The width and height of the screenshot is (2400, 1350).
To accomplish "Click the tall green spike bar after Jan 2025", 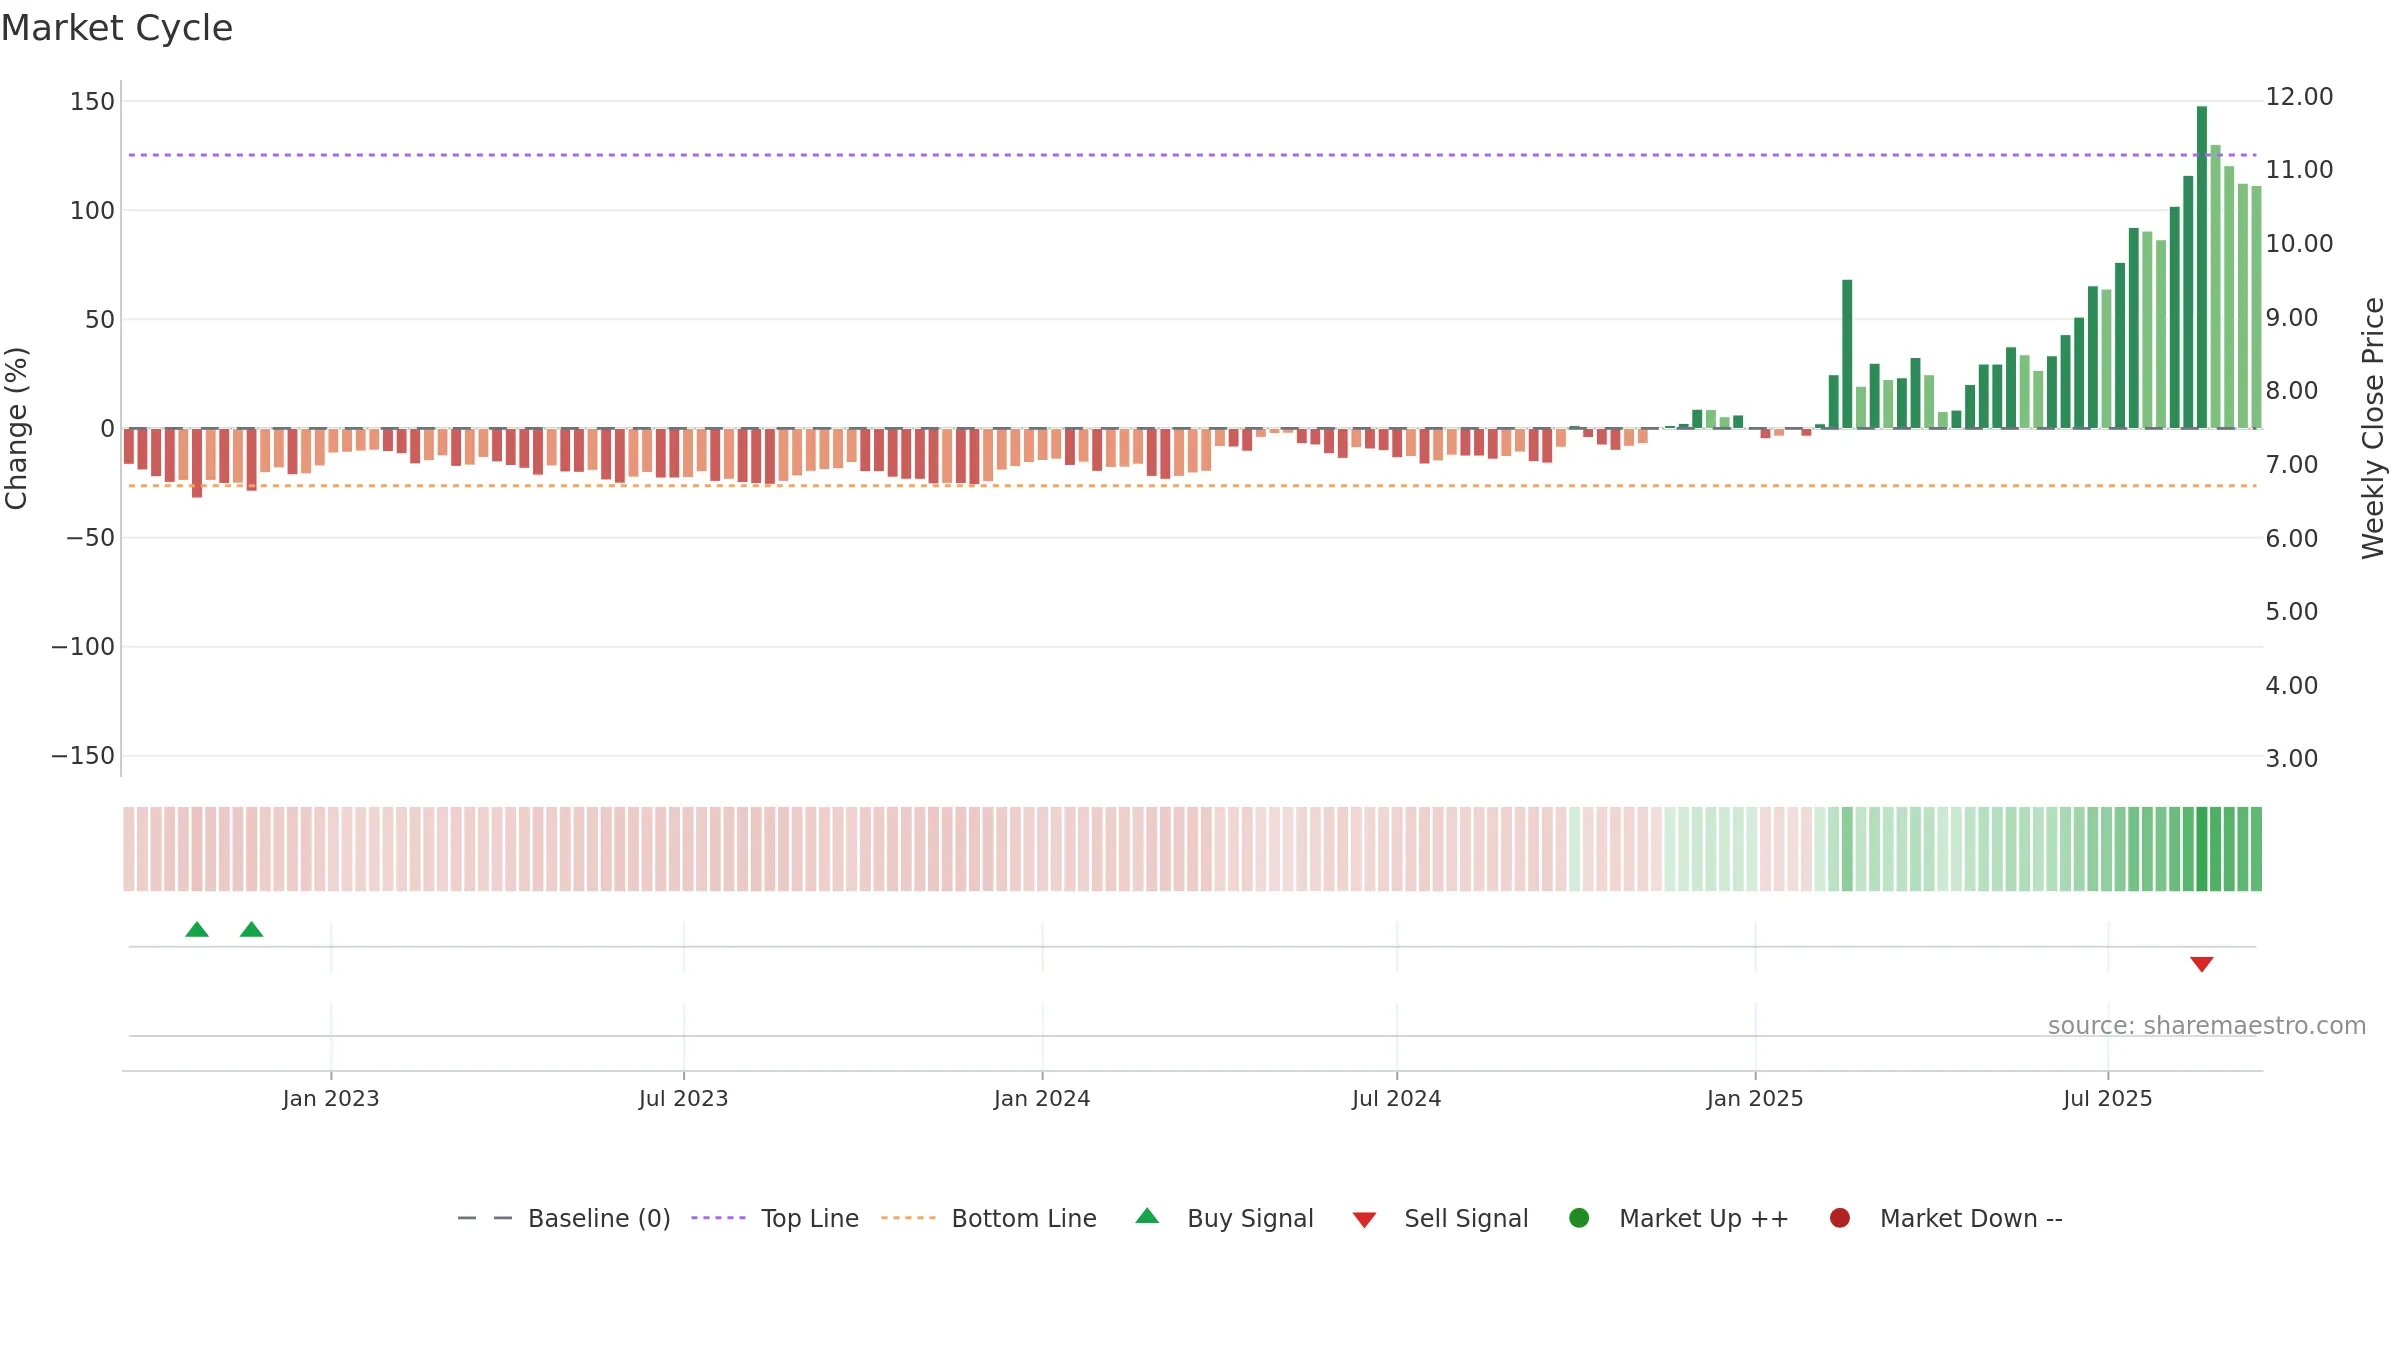I will pyautogui.click(x=1847, y=354).
